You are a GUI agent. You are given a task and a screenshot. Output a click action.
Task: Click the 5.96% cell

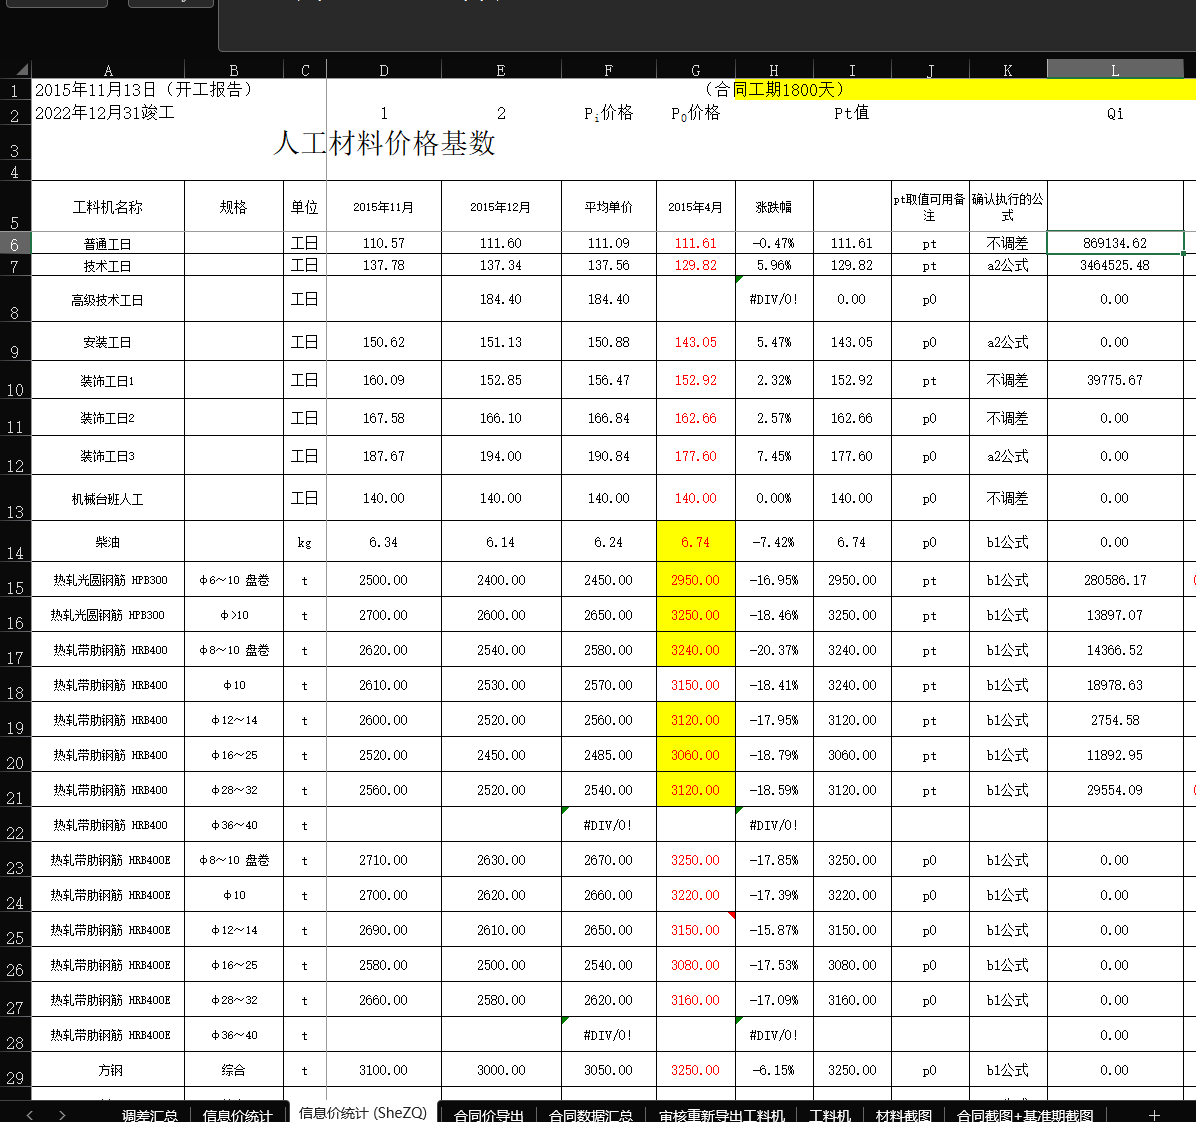[773, 265]
